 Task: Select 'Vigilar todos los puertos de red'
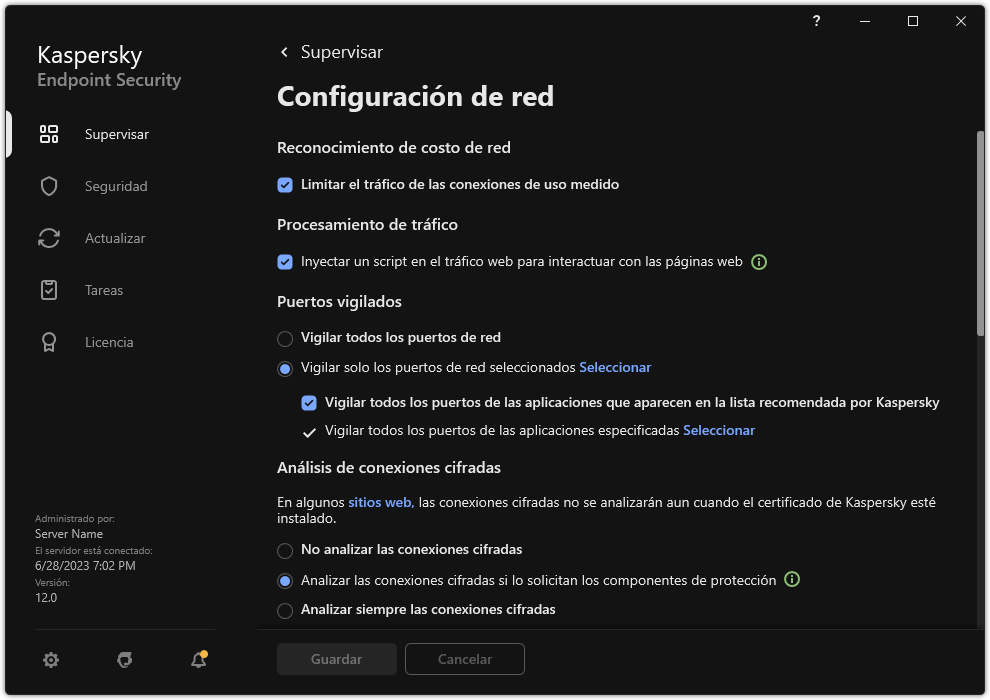pyautogui.click(x=284, y=337)
